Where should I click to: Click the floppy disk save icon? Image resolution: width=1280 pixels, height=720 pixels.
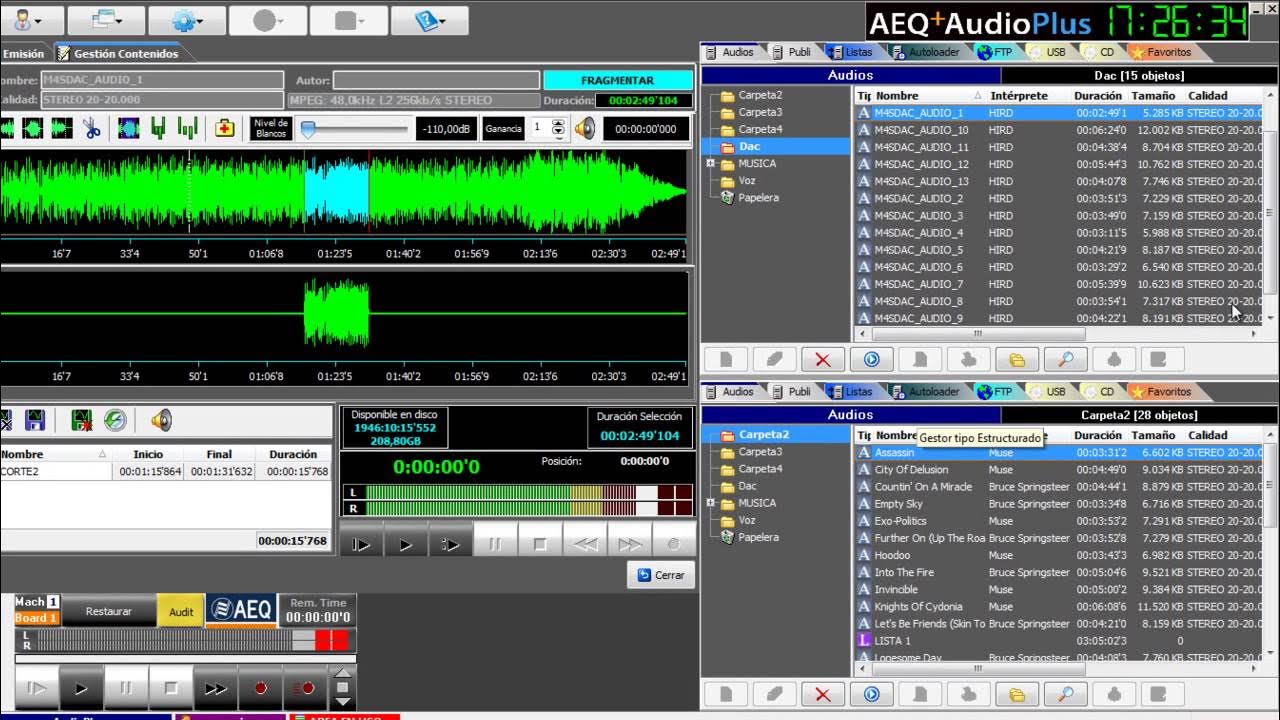(35, 420)
